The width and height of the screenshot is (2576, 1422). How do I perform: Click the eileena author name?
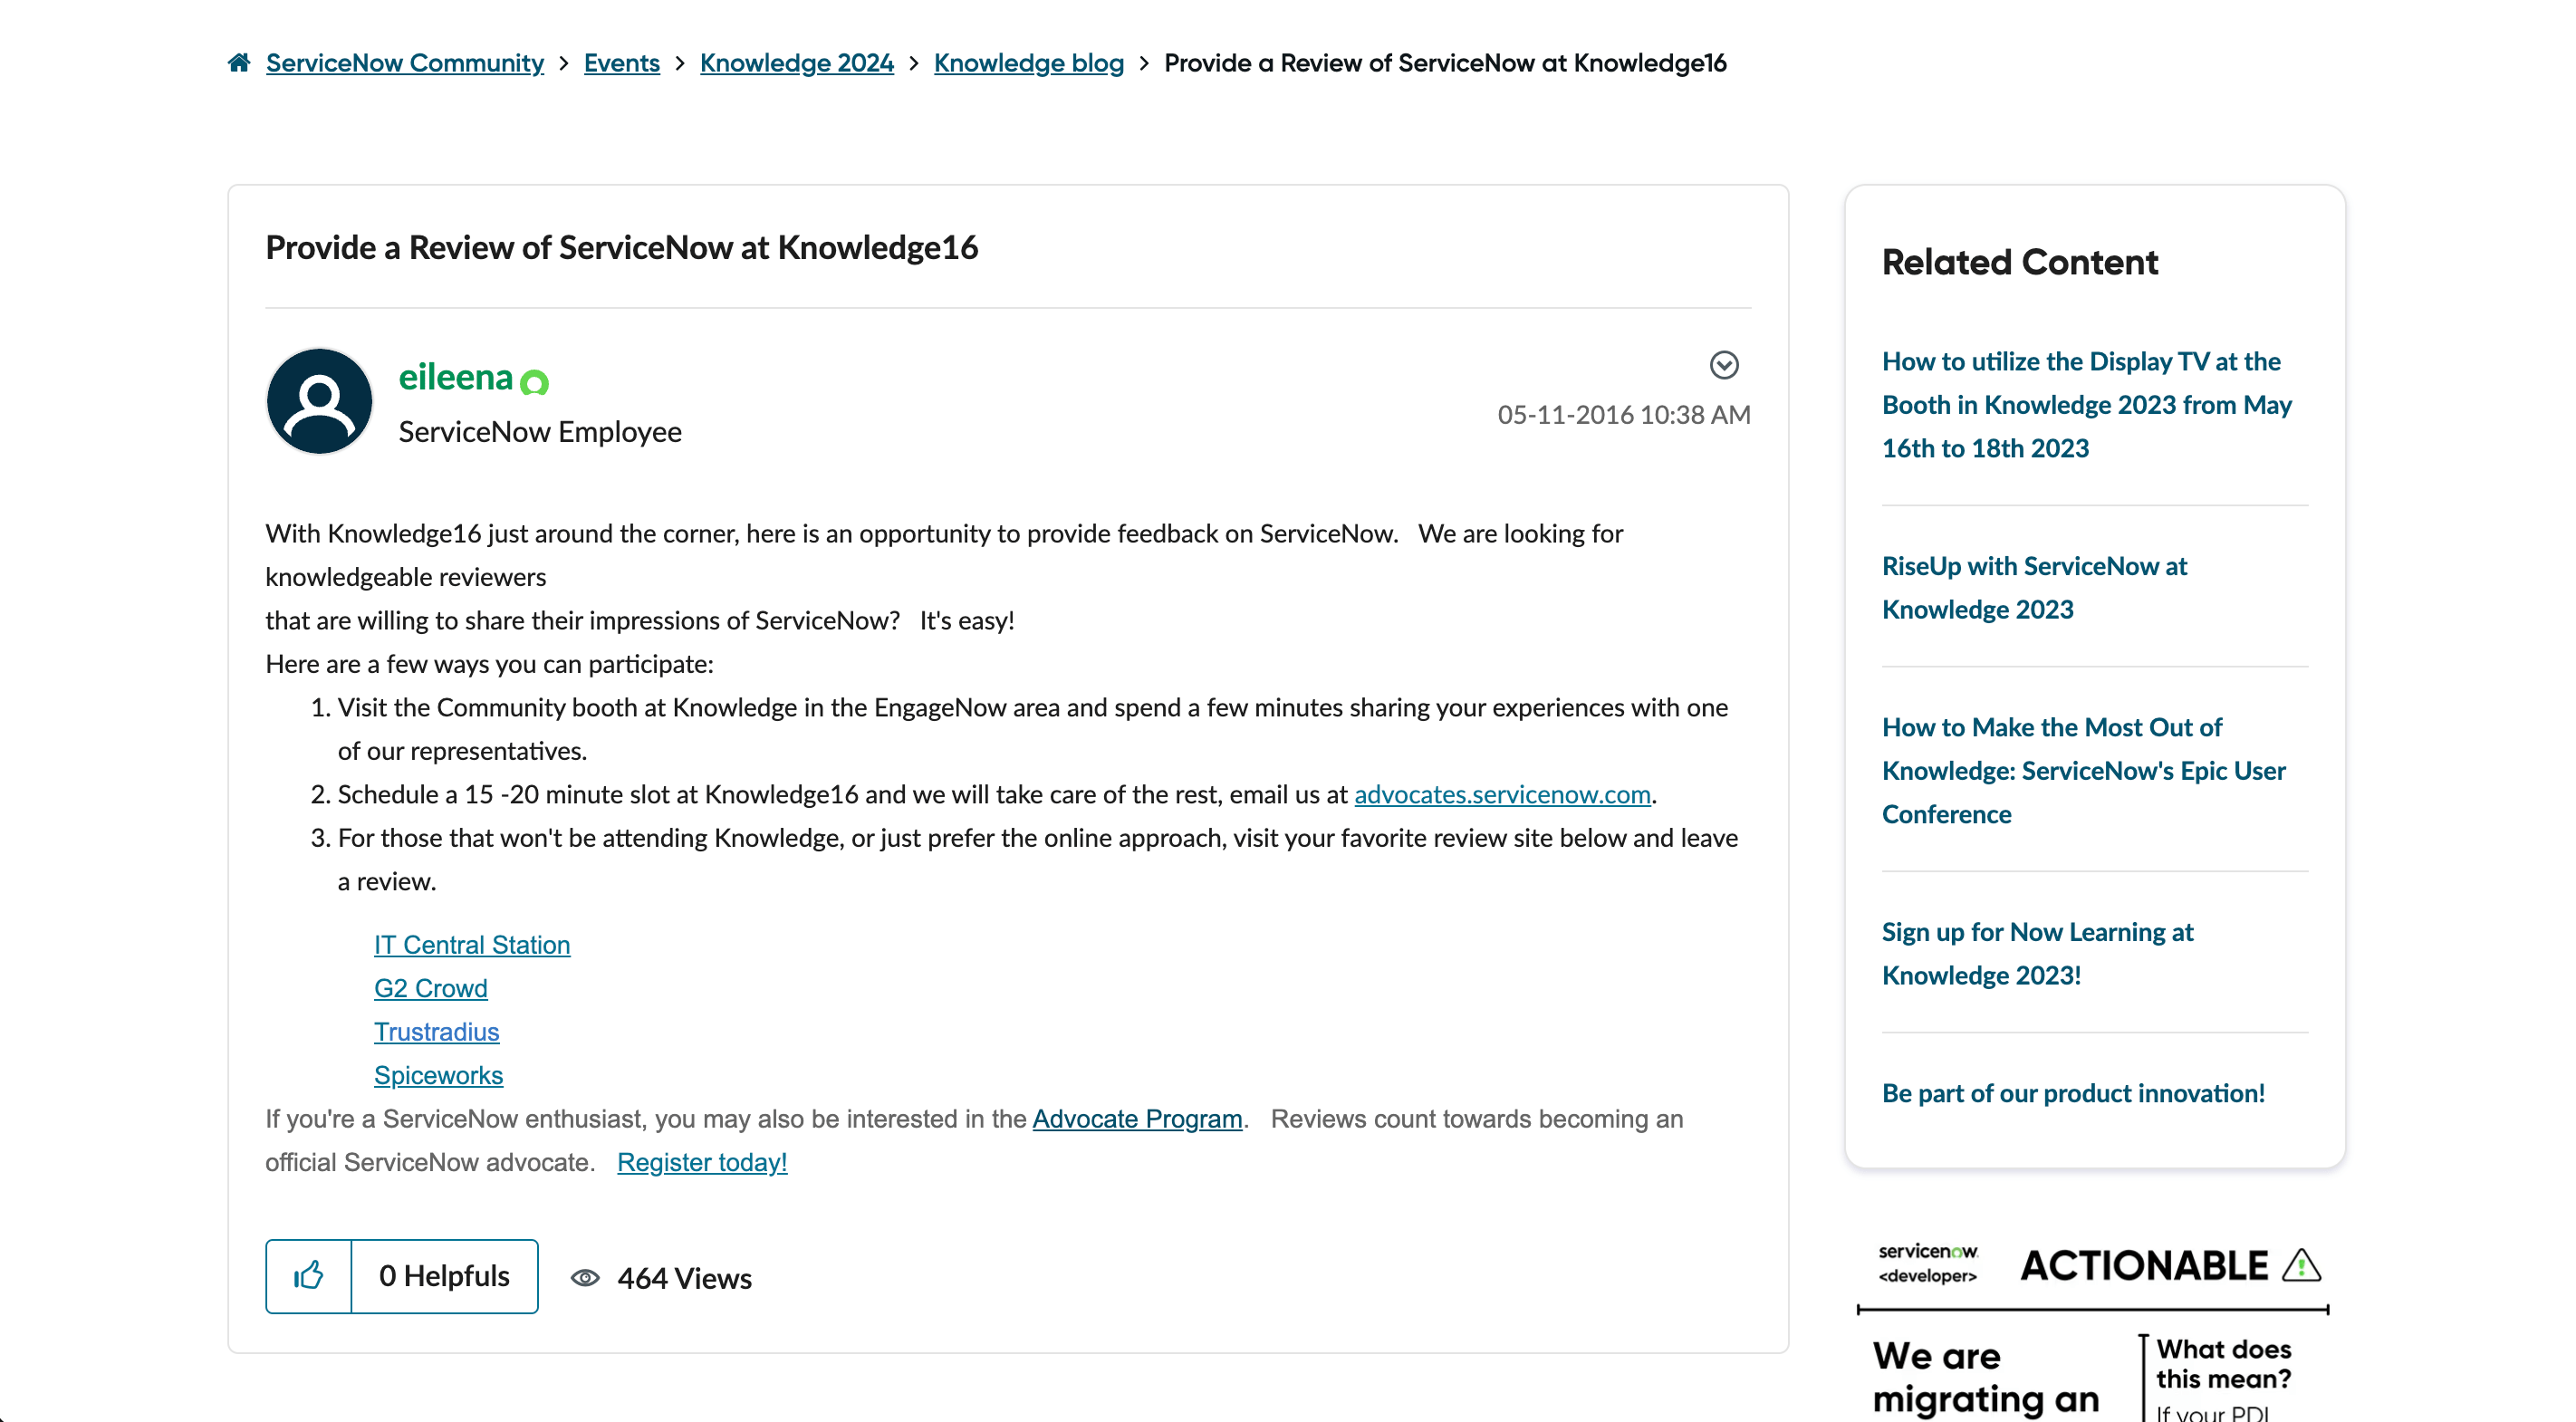tap(455, 377)
